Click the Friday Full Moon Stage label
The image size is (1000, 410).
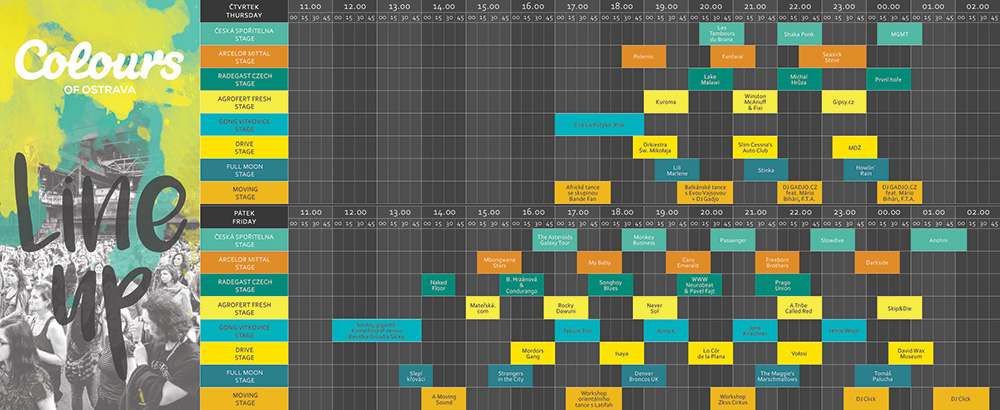click(x=244, y=377)
